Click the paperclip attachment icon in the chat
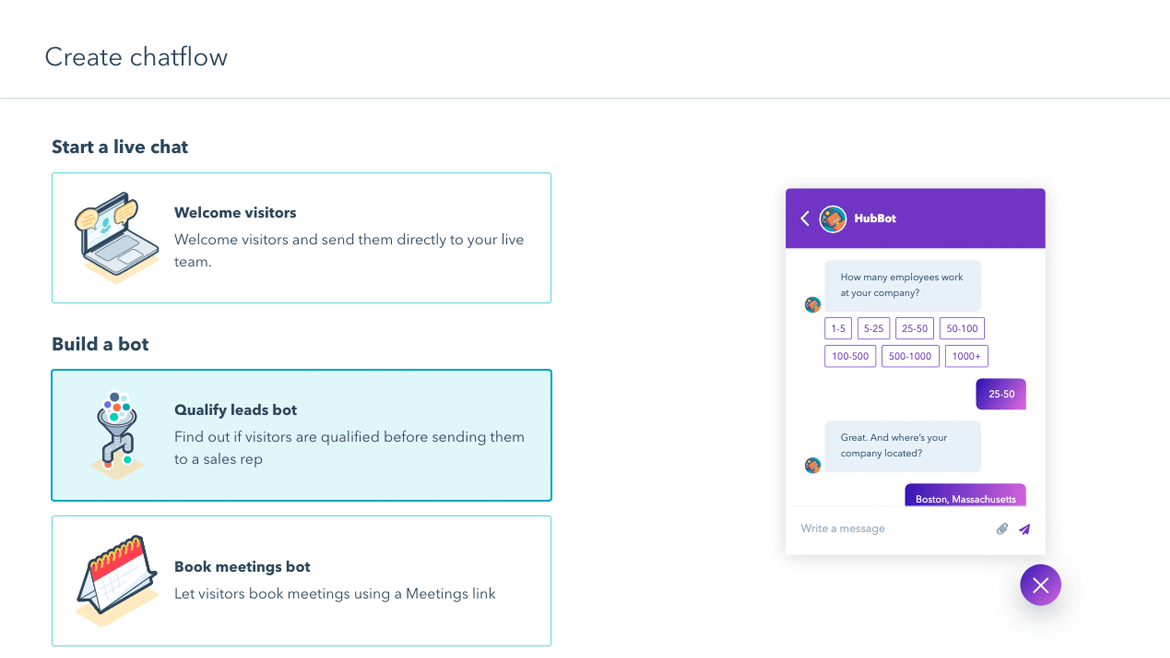The width and height of the screenshot is (1170, 658). point(1001,529)
